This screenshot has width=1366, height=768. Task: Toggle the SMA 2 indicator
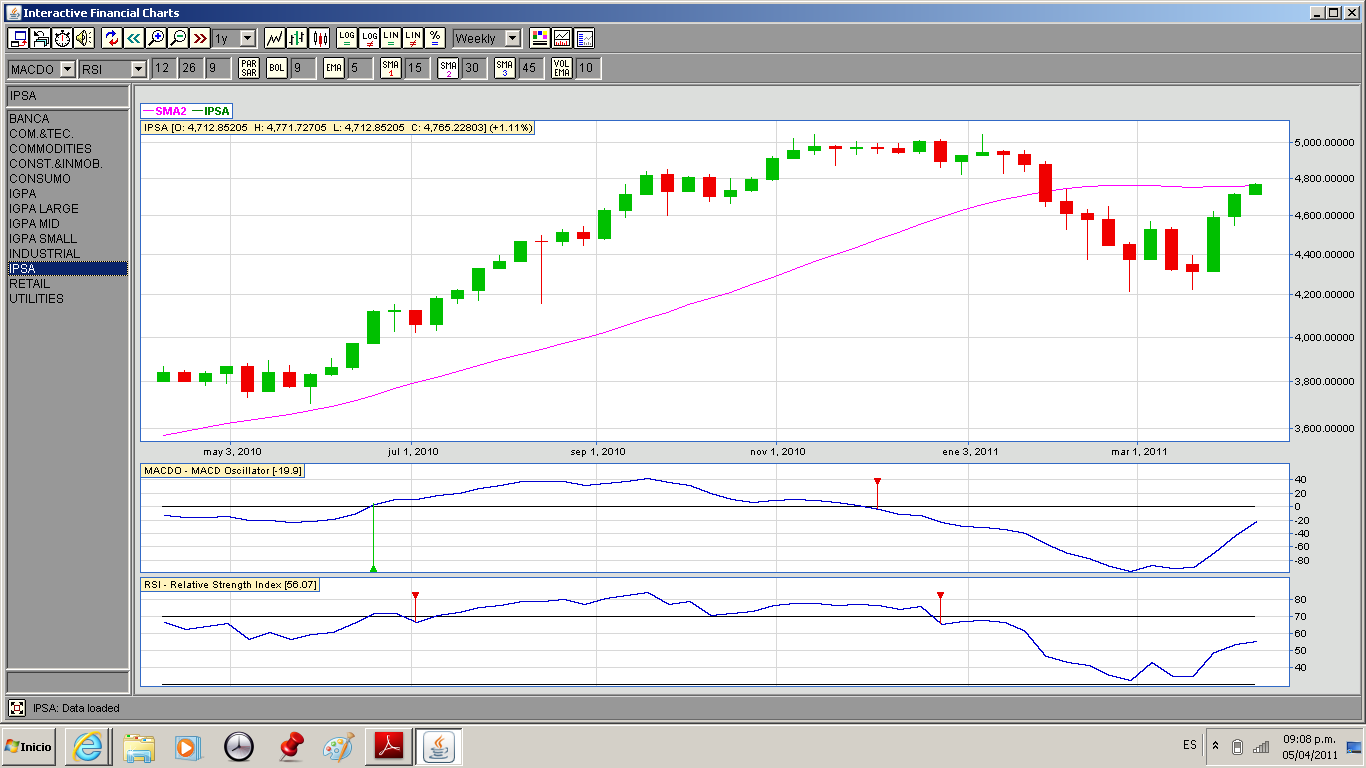click(449, 68)
